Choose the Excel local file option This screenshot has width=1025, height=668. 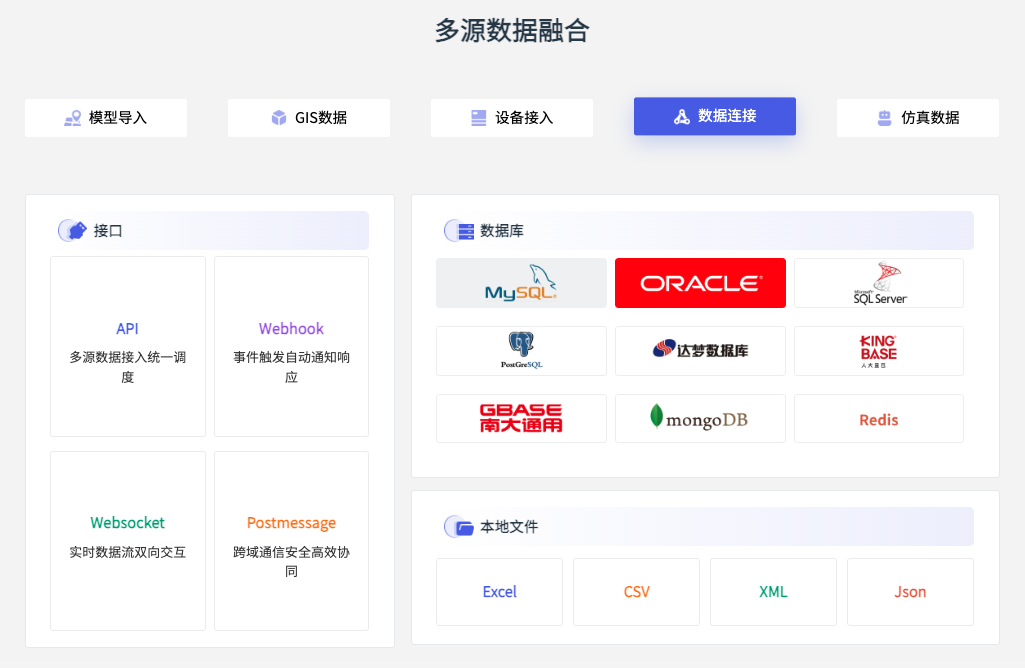pos(499,592)
